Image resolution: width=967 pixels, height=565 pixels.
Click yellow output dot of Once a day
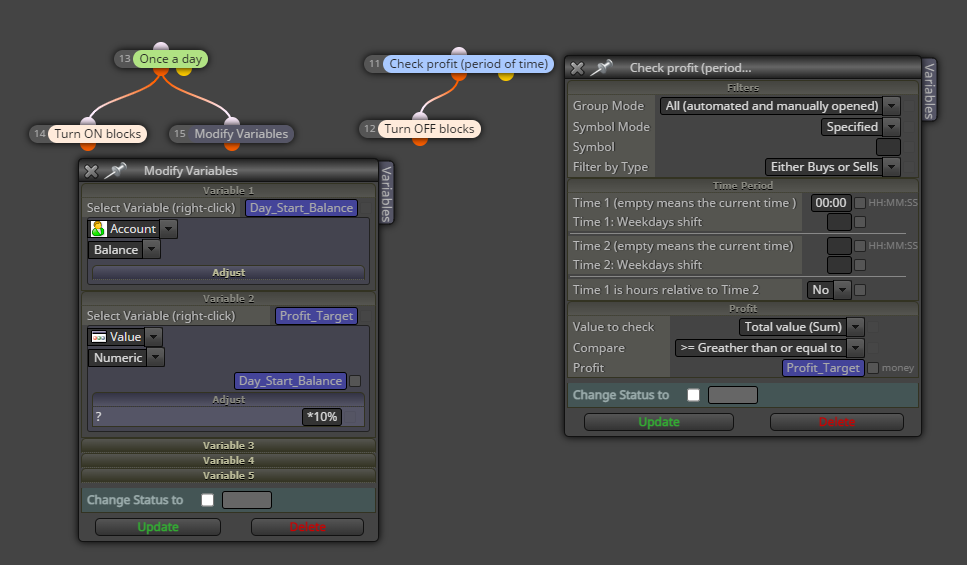(184, 71)
